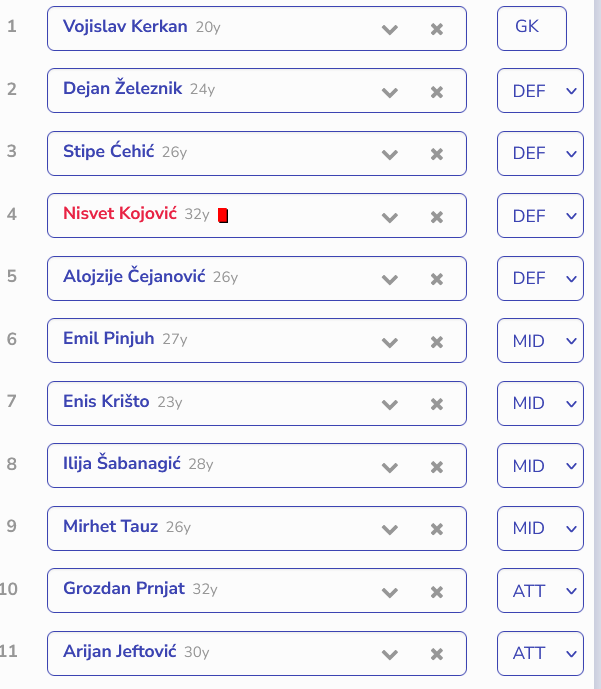Change Dejan Železnik's DEF position dropdown
Viewport: 601px width, 689px height.
(x=540, y=91)
